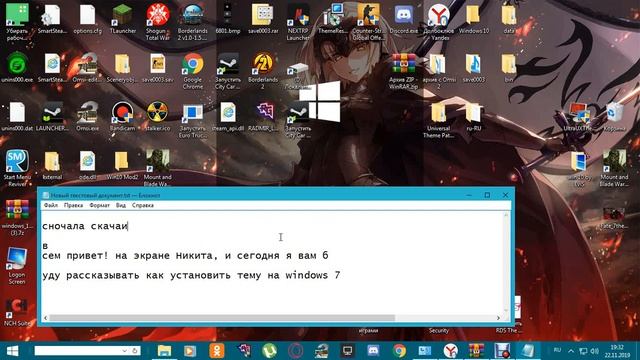The height and width of the screenshot is (360, 640).
Task: Select the windows_1...(3).7z archive
Action: pyautogui.click(x=17, y=217)
